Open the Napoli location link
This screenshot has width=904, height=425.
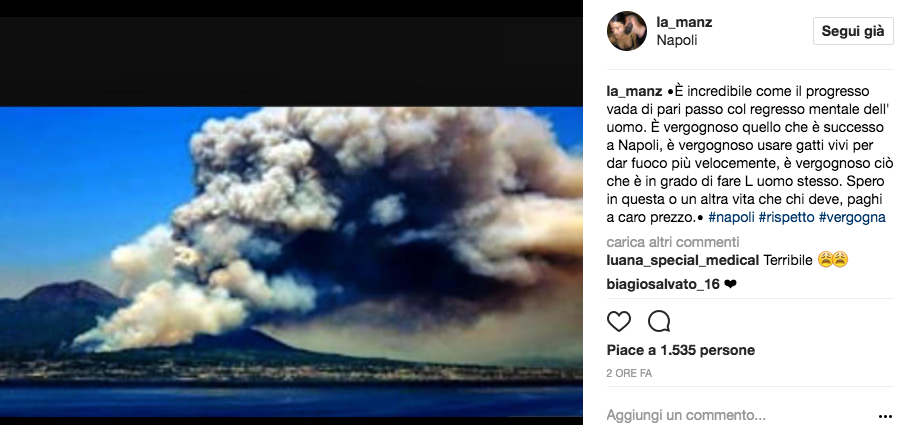coord(677,40)
